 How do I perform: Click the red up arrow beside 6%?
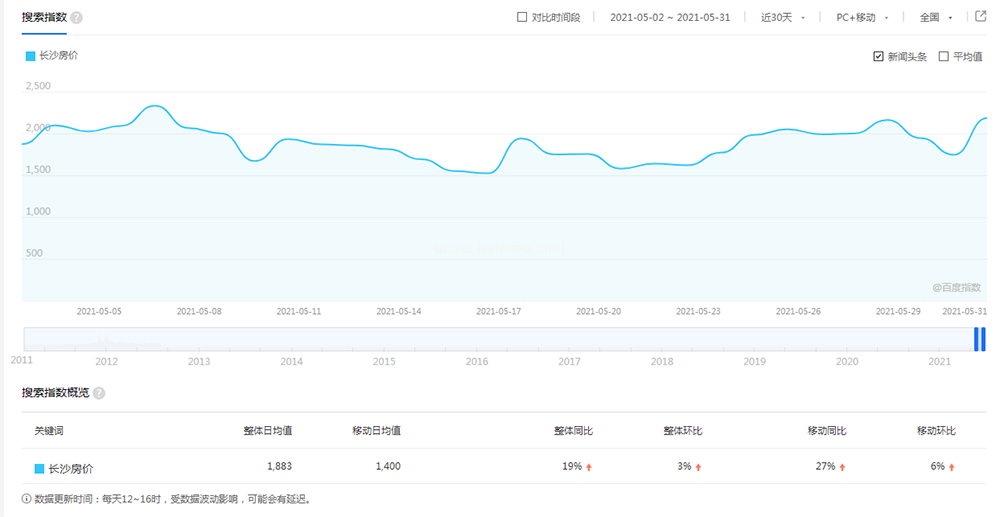(953, 467)
